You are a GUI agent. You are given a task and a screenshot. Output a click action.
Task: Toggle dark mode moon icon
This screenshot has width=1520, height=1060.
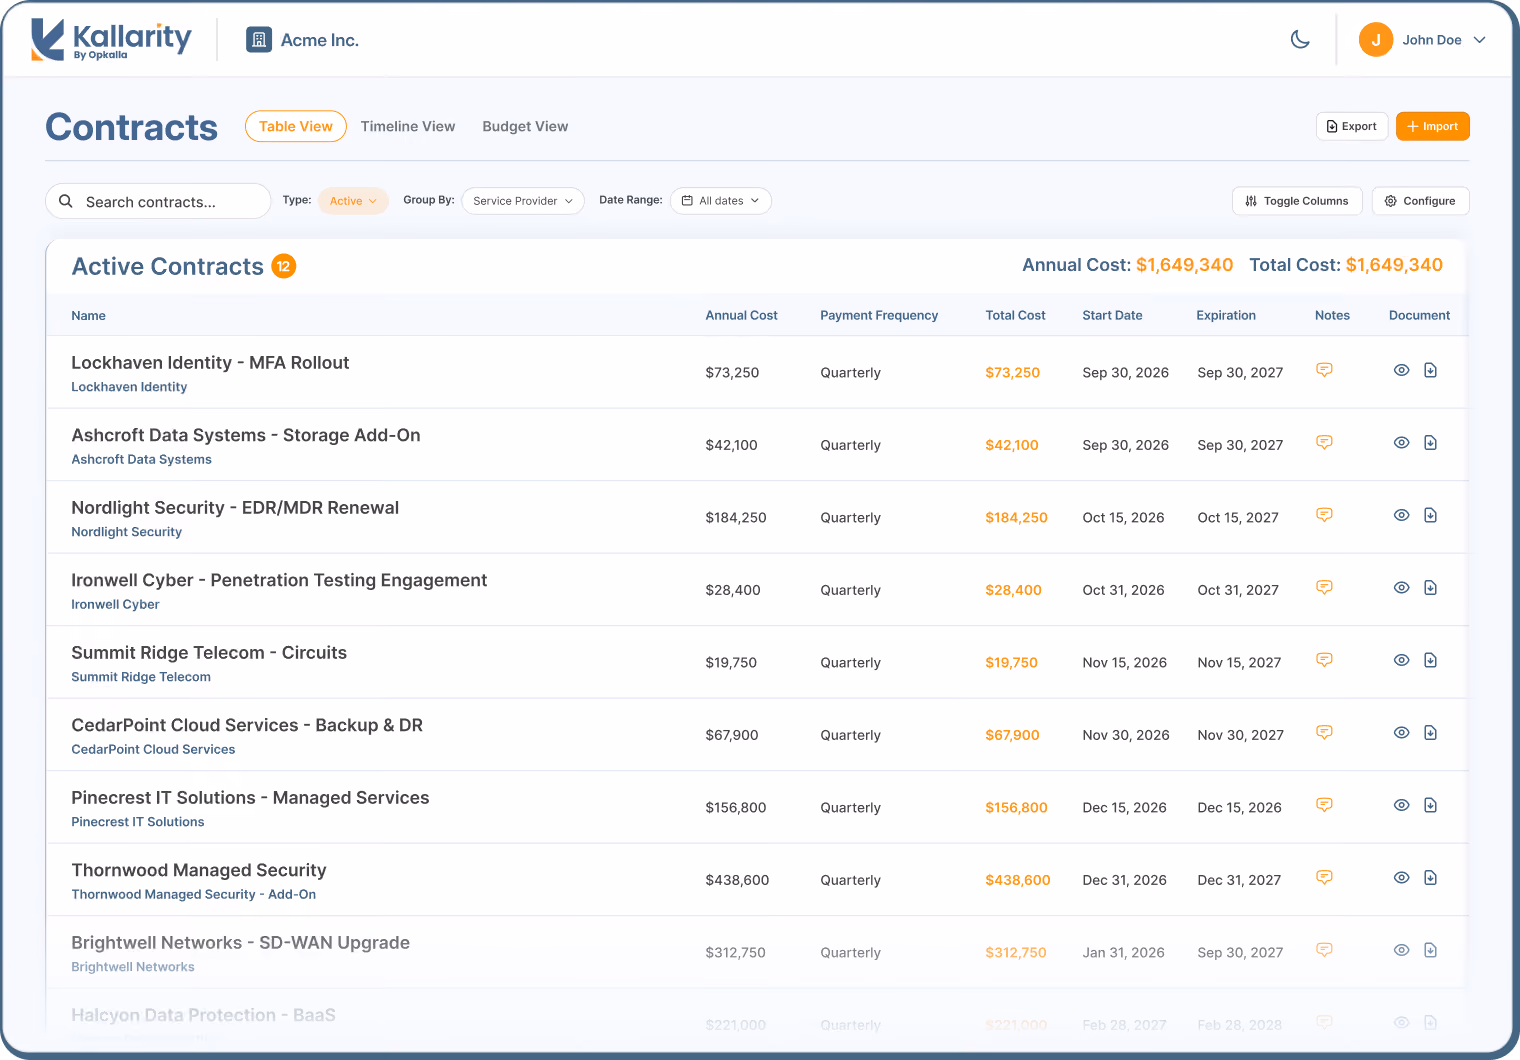pyautogui.click(x=1300, y=40)
